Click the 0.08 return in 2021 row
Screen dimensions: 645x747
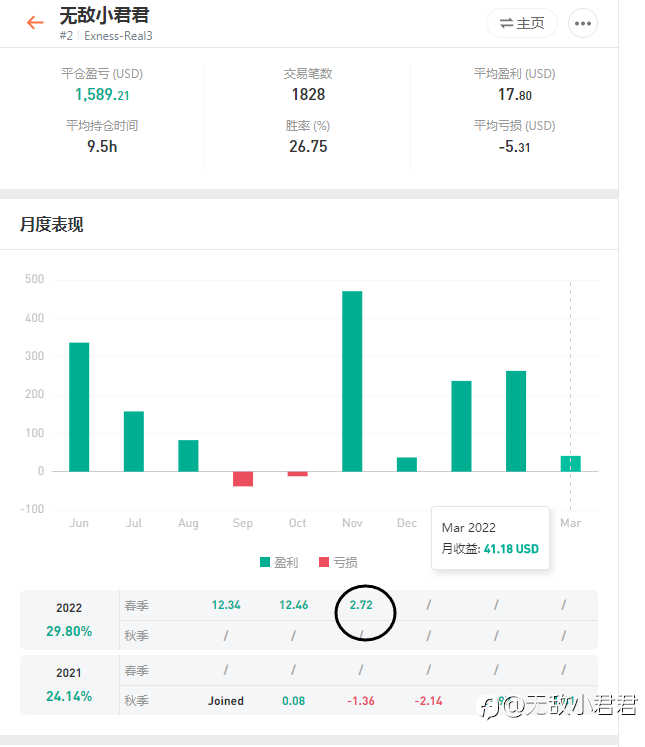coord(293,701)
